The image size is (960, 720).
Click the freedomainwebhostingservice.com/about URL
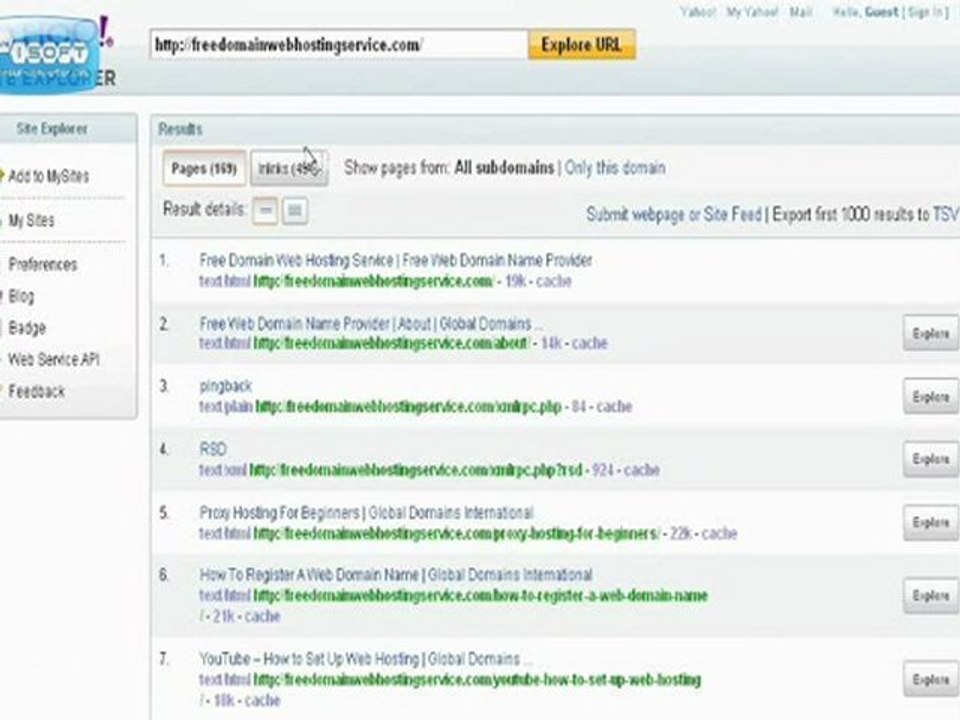click(391, 343)
